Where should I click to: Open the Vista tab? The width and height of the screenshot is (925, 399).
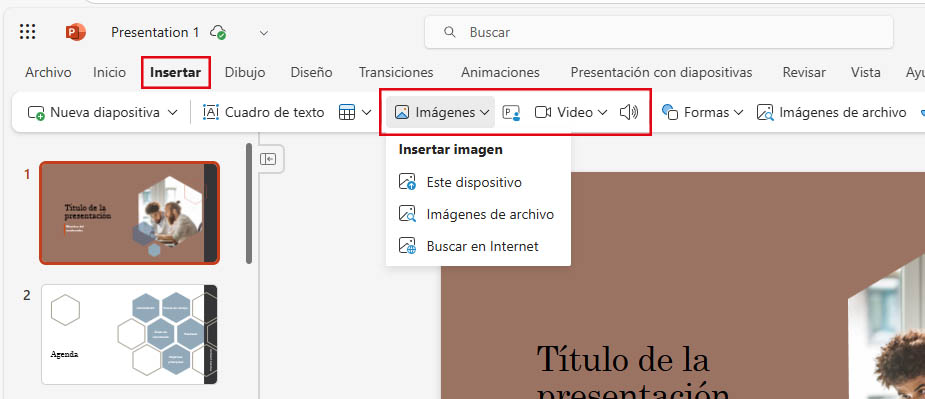pyautogui.click(x=865, y=73)
